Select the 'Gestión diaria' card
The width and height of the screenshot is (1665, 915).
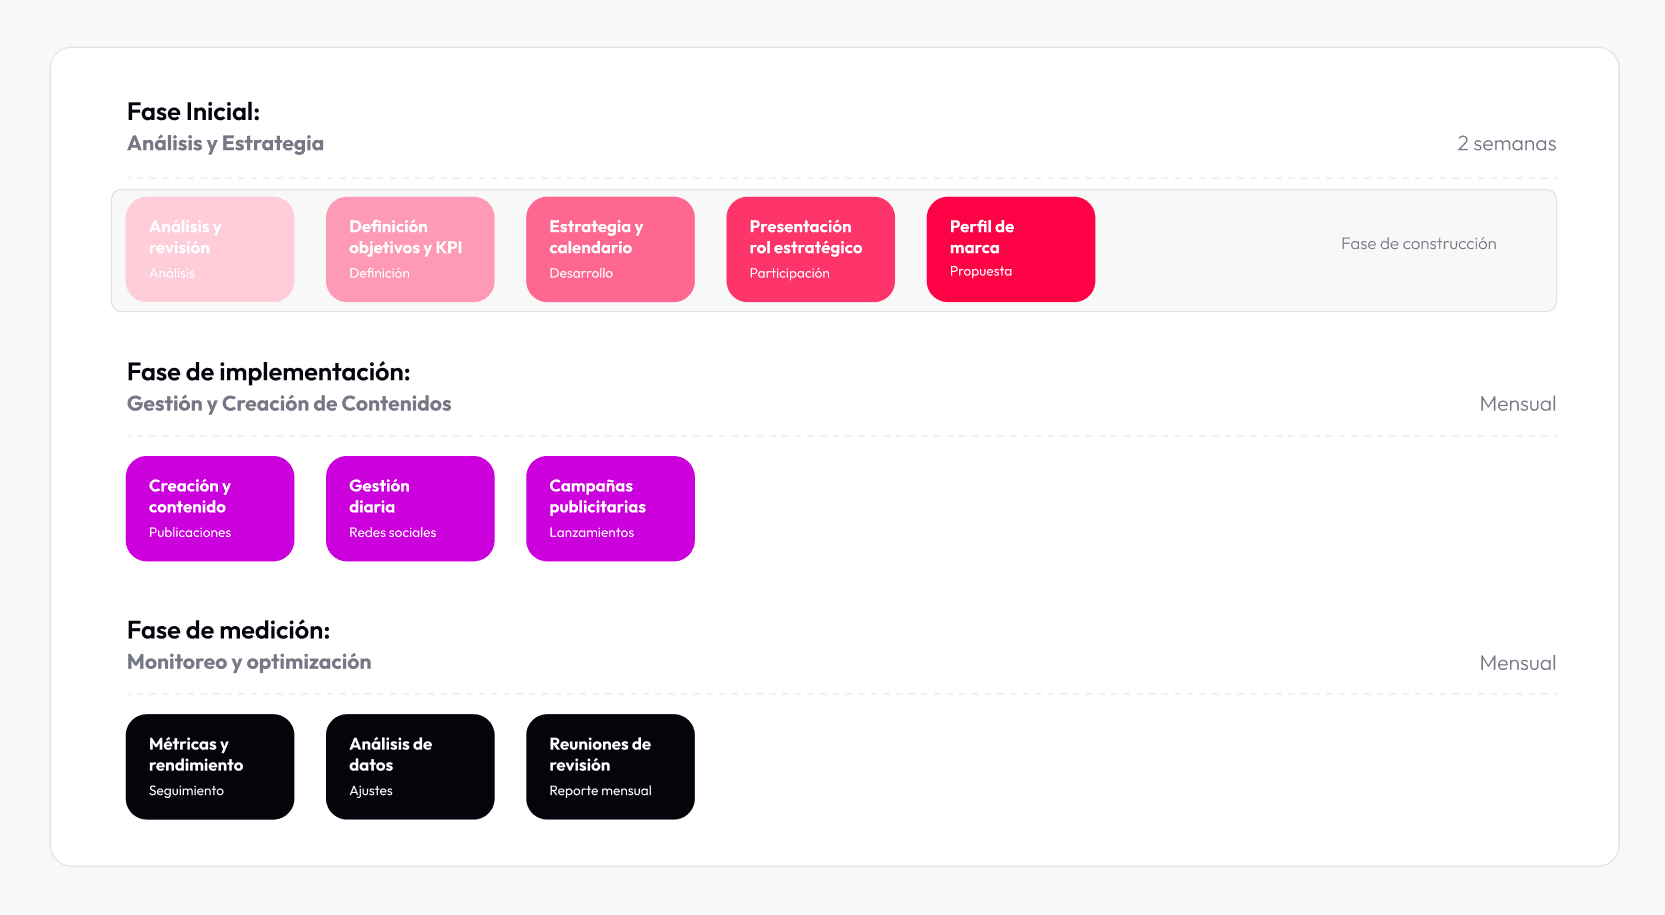click(x=410, y=508)
